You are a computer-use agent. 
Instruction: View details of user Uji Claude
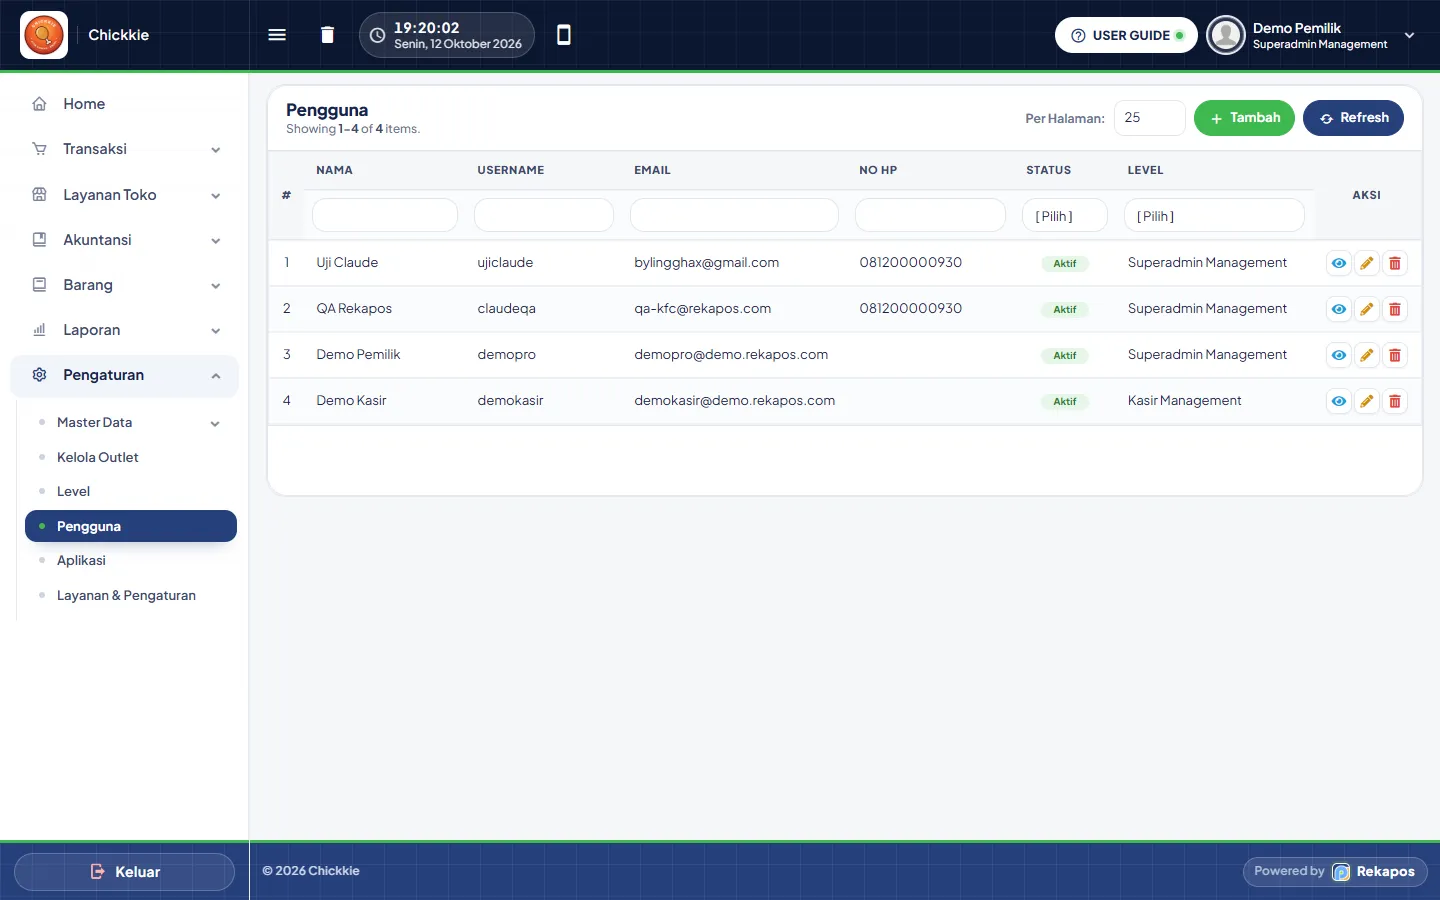click(x=1338, y=263)
